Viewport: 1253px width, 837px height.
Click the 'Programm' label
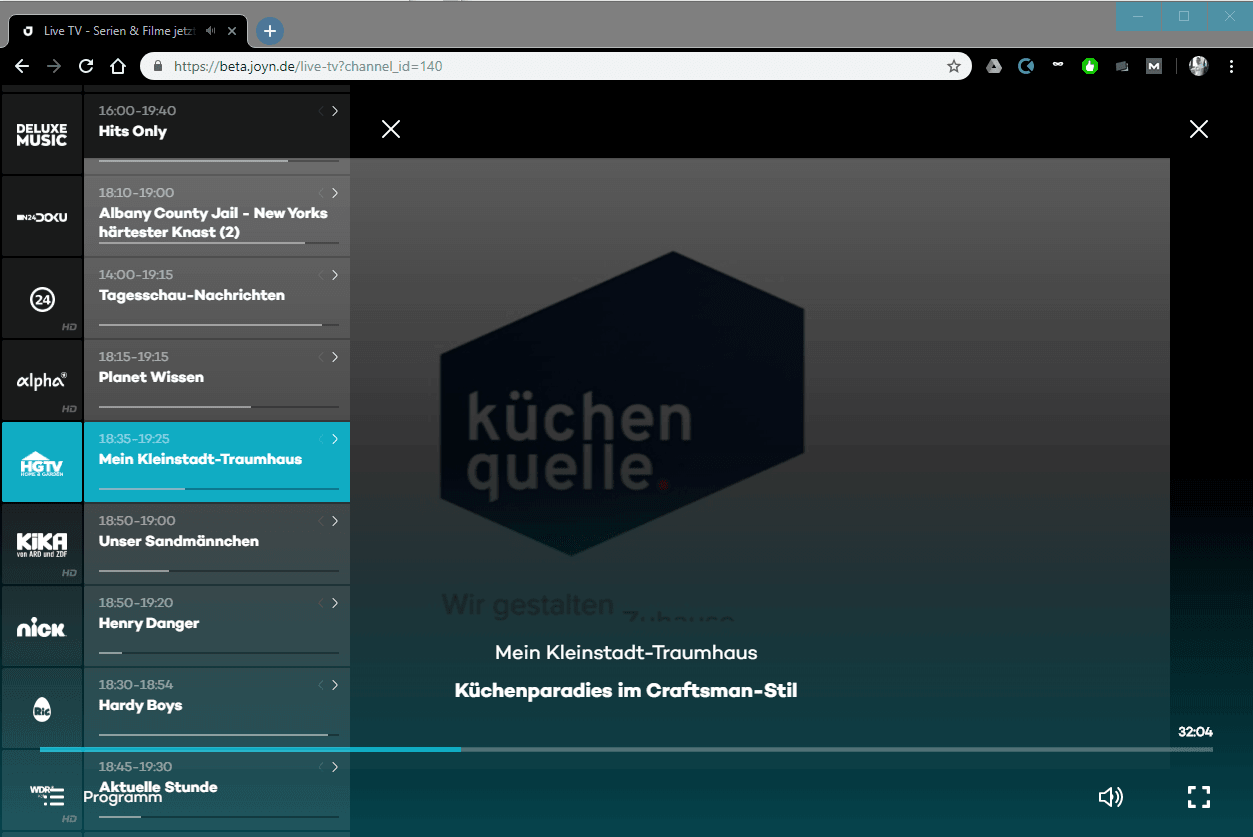[122, 797]
